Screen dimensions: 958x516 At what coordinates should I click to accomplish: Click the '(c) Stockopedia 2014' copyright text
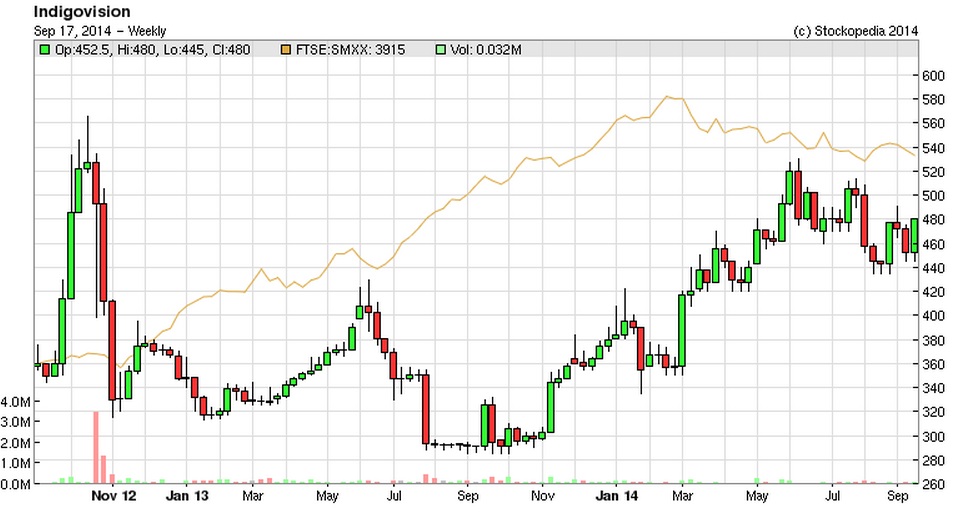pyautogui.click(x=855, y=31)
